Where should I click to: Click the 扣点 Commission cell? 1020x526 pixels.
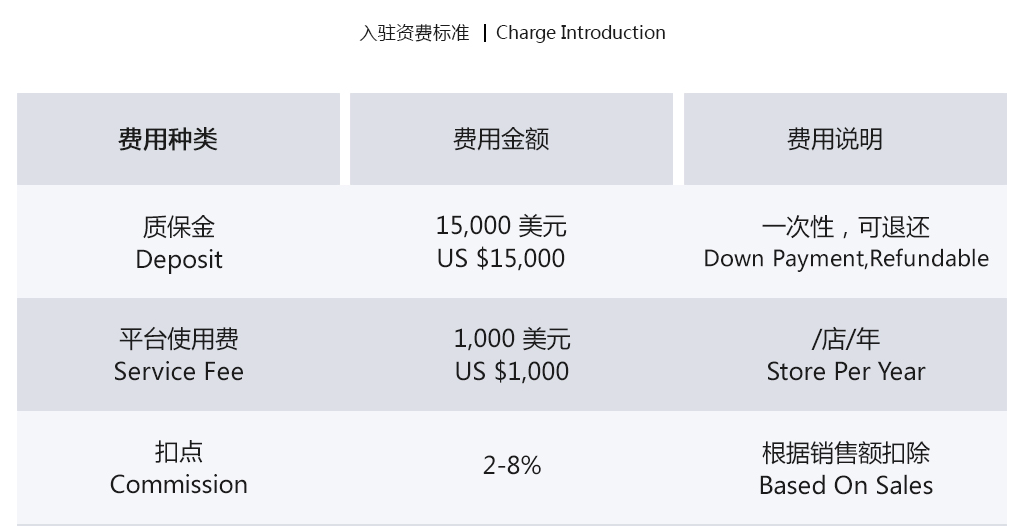[178, 467]
